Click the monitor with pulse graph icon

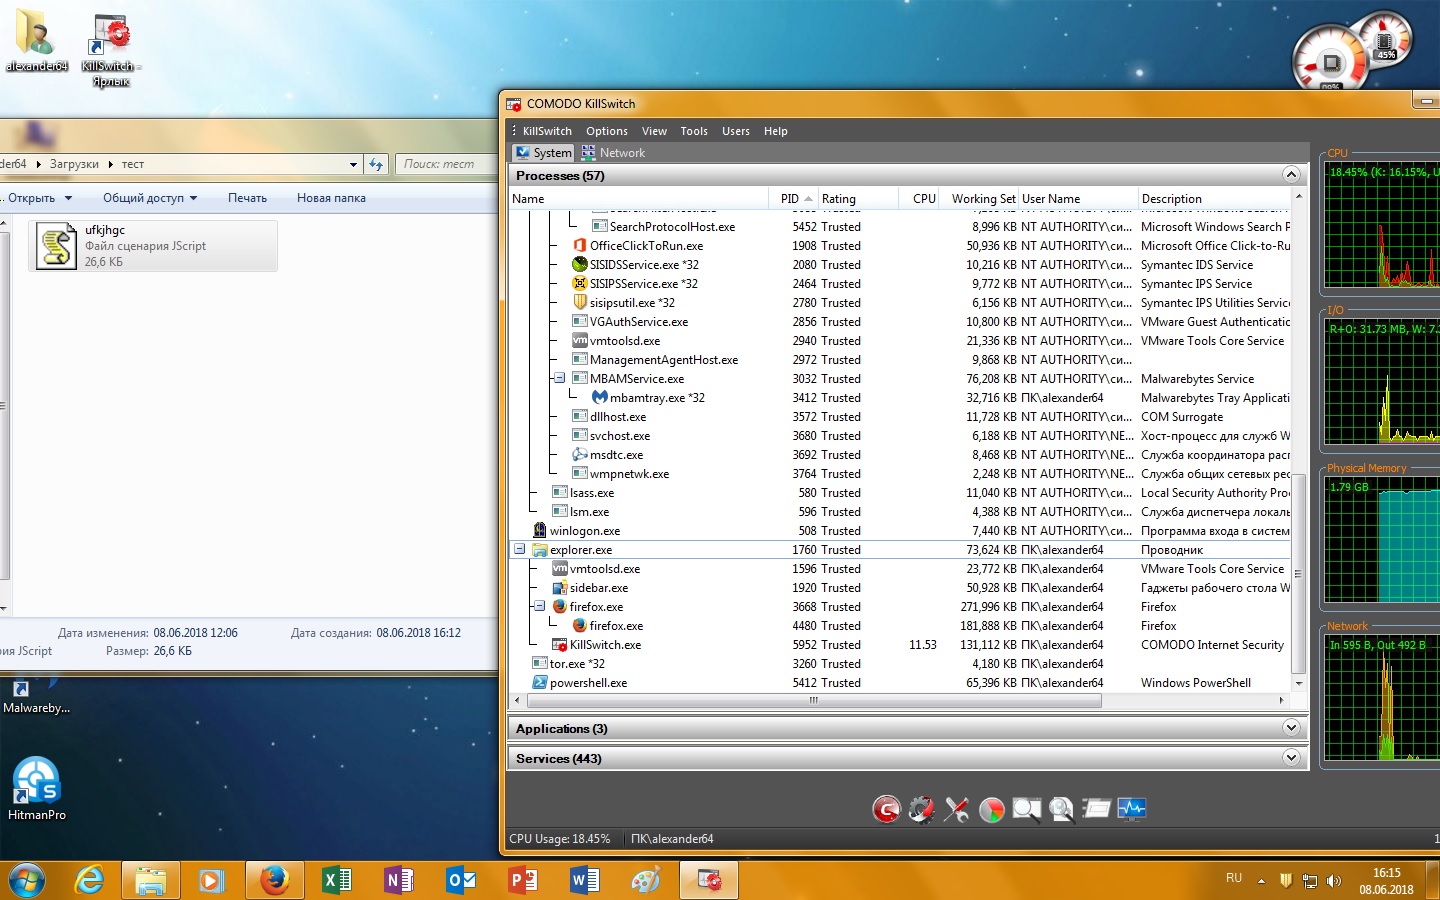[x=1131, y=809]
